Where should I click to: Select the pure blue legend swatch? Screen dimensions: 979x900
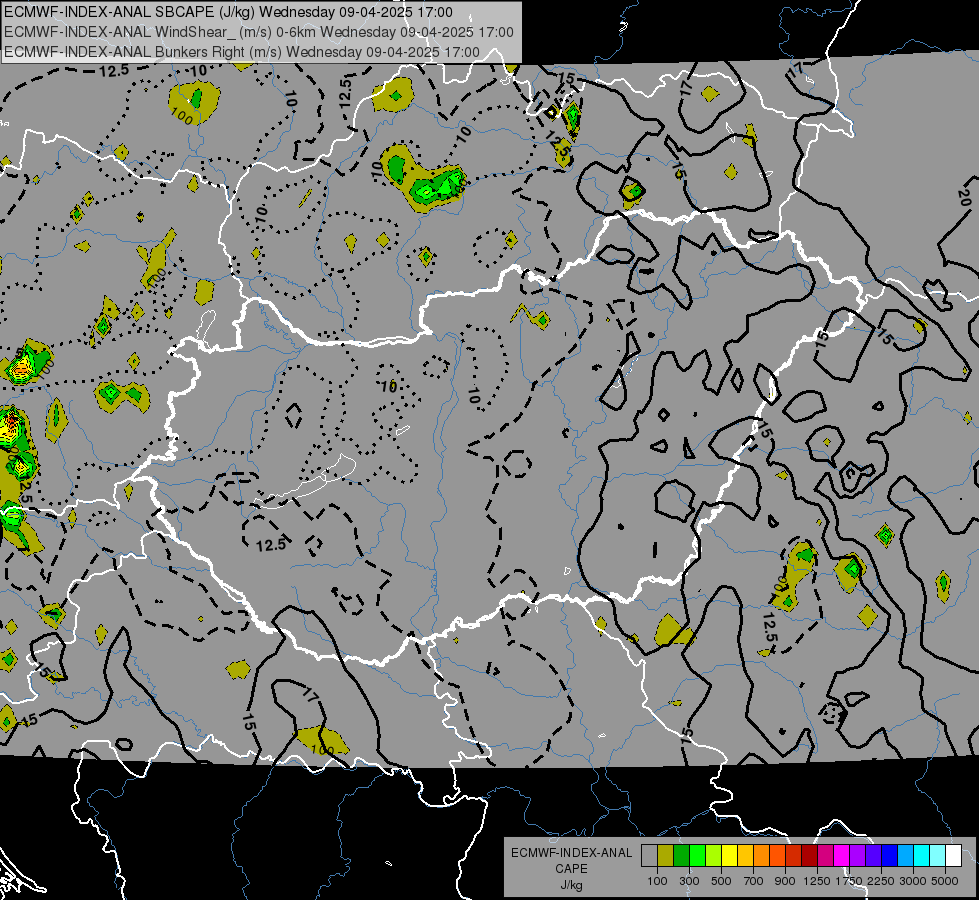890,856
